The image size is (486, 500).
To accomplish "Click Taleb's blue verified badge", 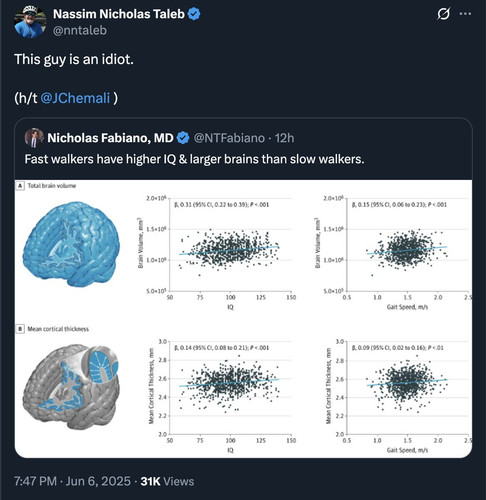I will (x=194, y=14).
